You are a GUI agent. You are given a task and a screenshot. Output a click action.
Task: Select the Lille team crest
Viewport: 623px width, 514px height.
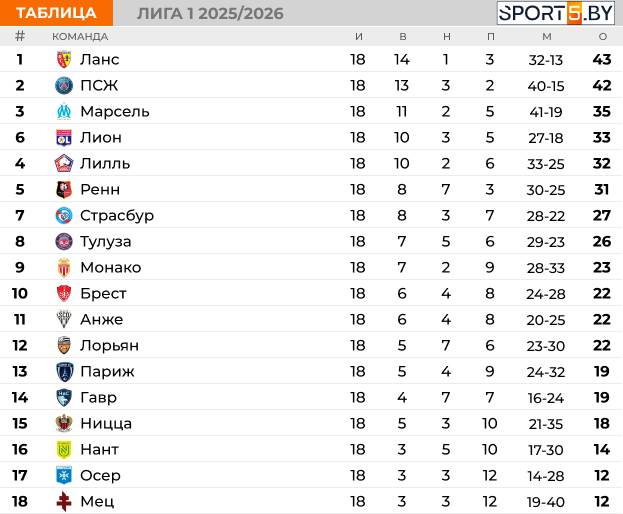coord(64,163)
